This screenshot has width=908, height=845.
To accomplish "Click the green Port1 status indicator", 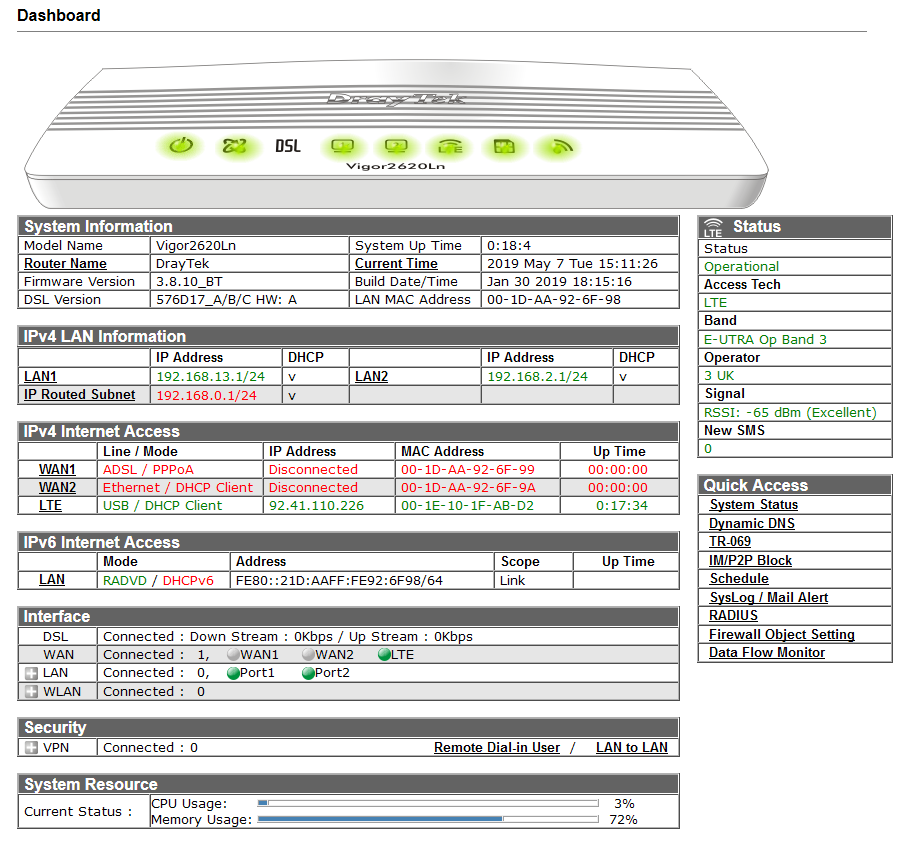I will coord(233,673).
